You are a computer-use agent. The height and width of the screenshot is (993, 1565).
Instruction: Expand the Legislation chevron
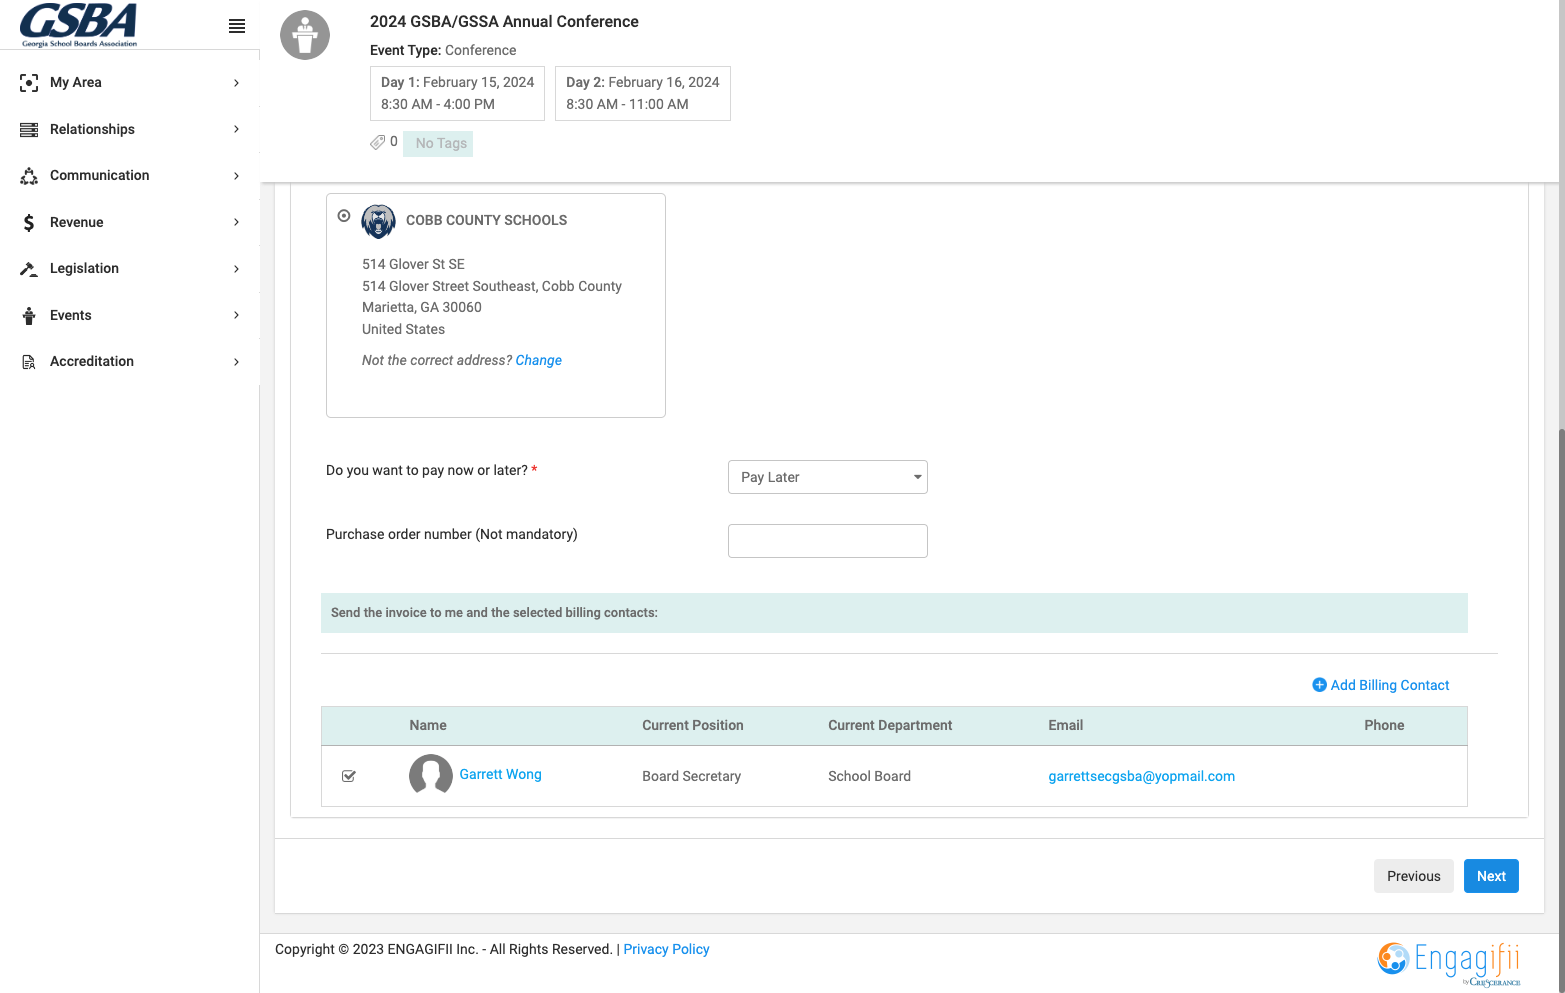tap(237, 269)
